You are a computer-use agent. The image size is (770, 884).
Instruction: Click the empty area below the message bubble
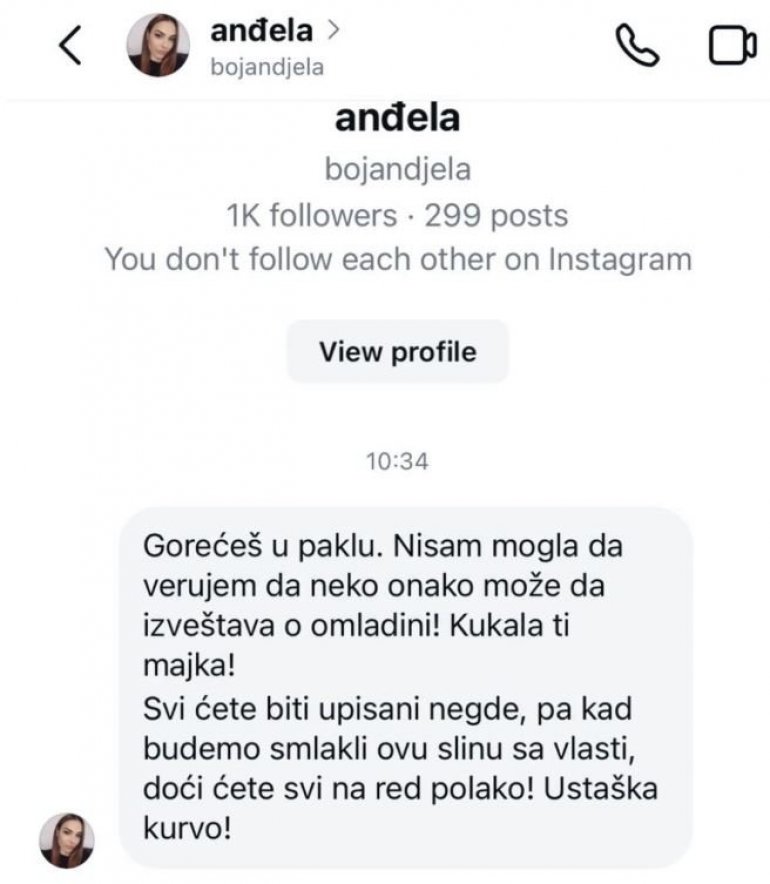[400, 874]
